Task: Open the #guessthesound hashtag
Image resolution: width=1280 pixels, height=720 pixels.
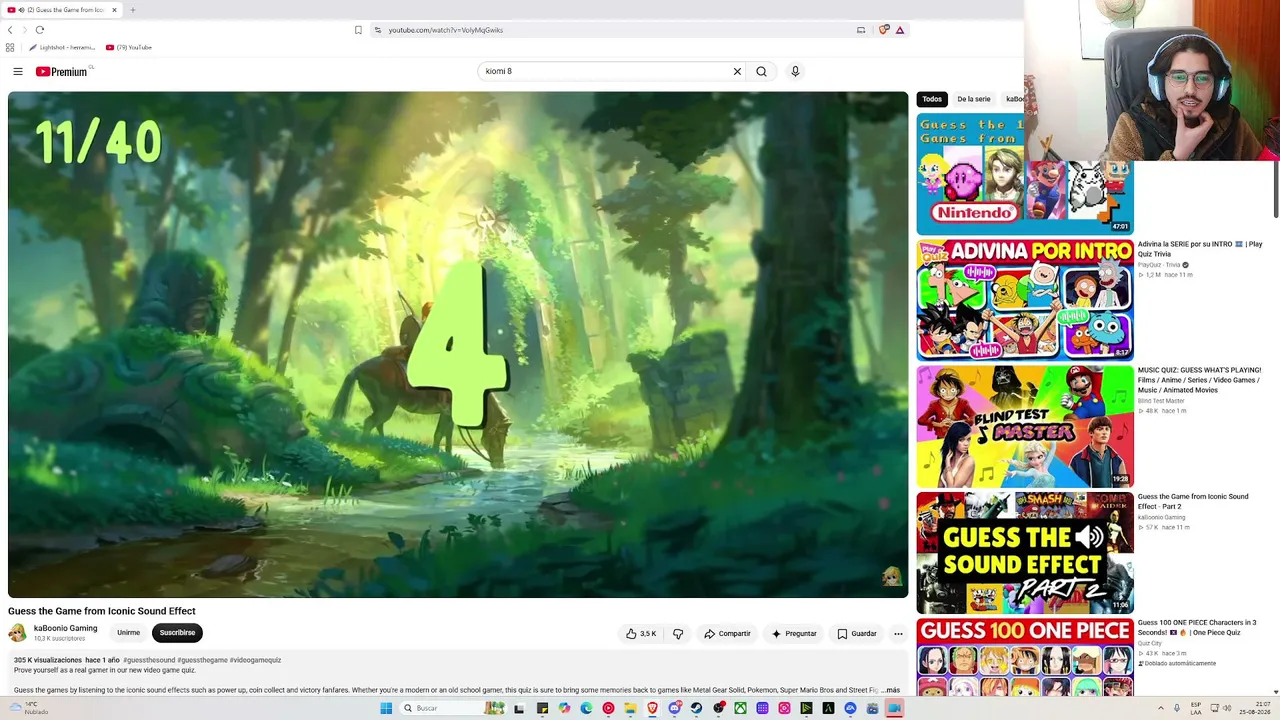Action: [149, 660]
